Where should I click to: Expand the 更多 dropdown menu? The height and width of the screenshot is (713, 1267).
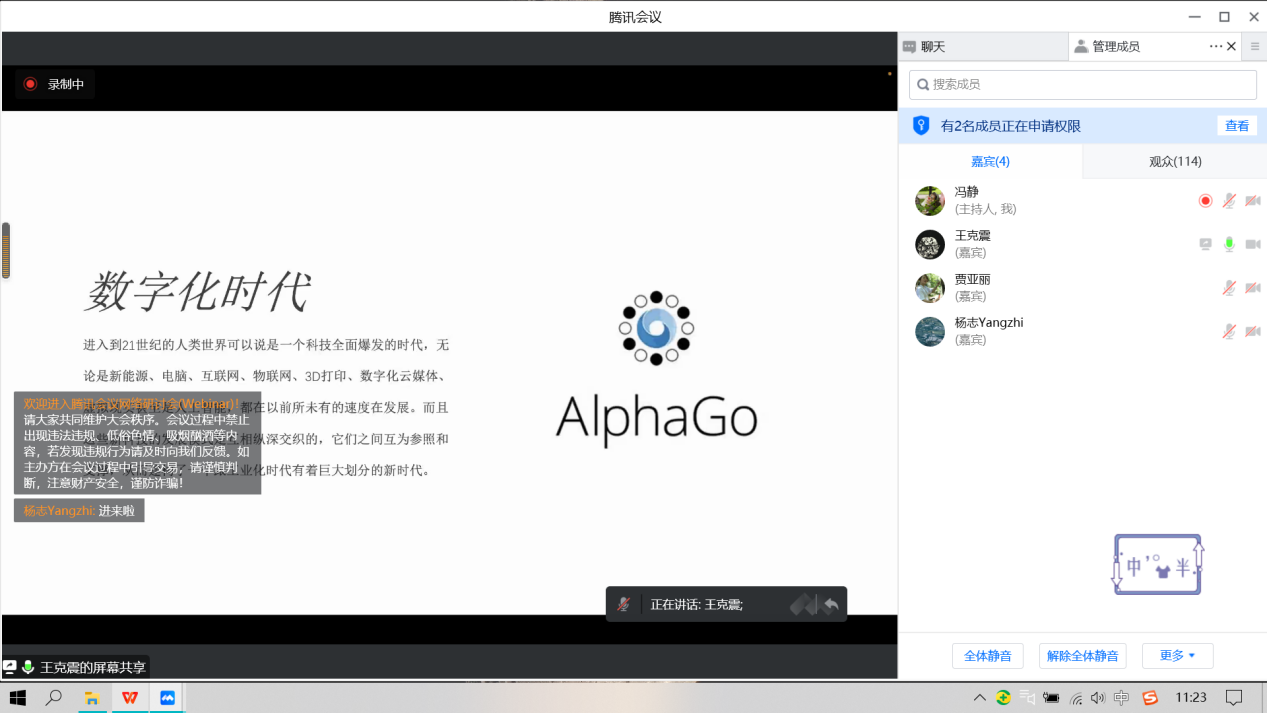pyautogui.click(x=1177, y=656)
